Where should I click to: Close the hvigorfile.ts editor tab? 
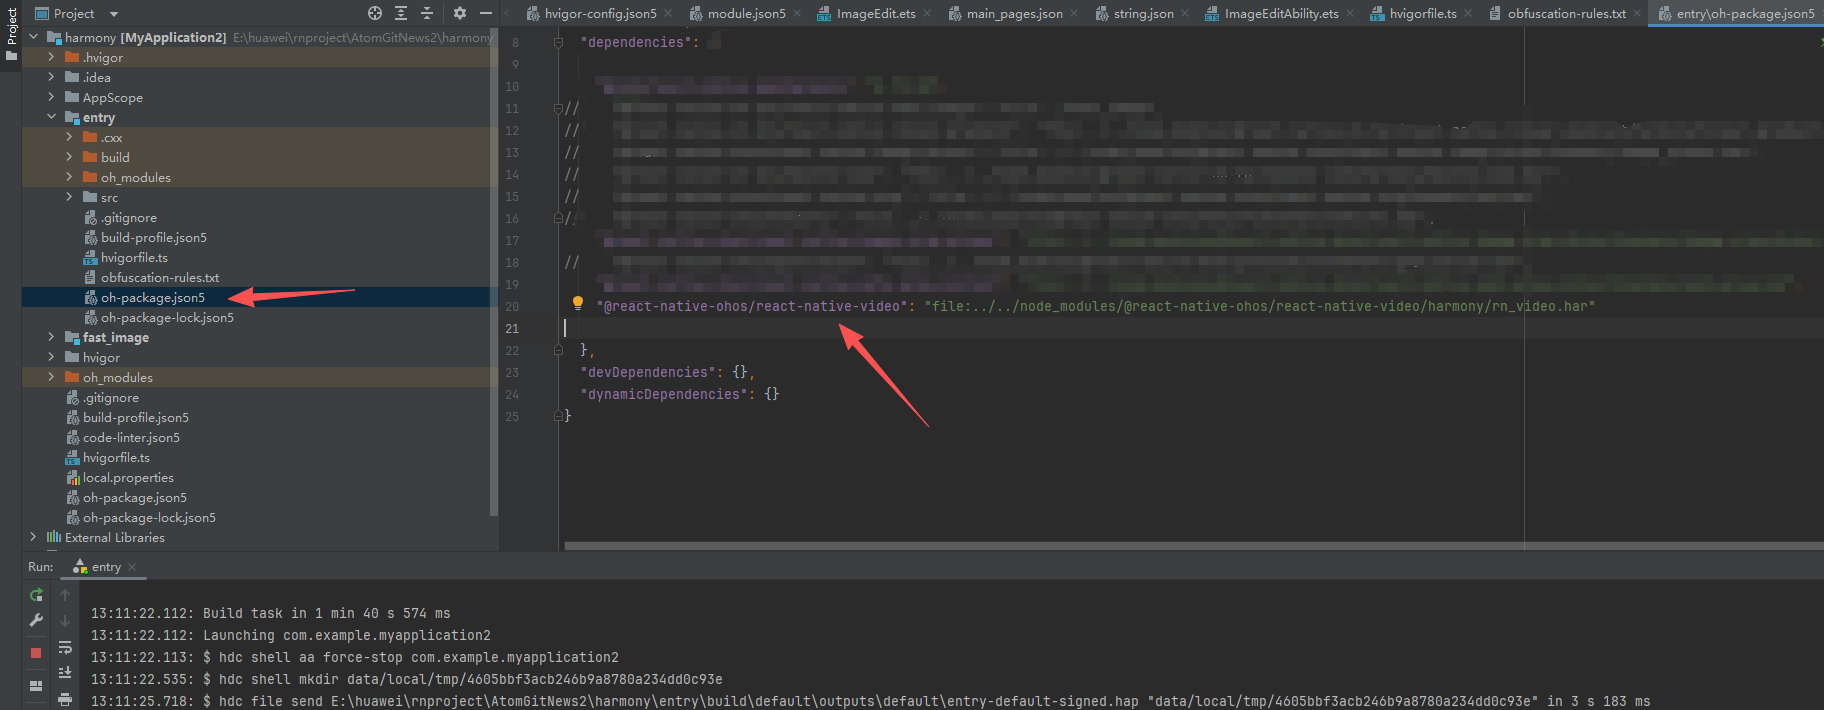tap(1468, 14)
